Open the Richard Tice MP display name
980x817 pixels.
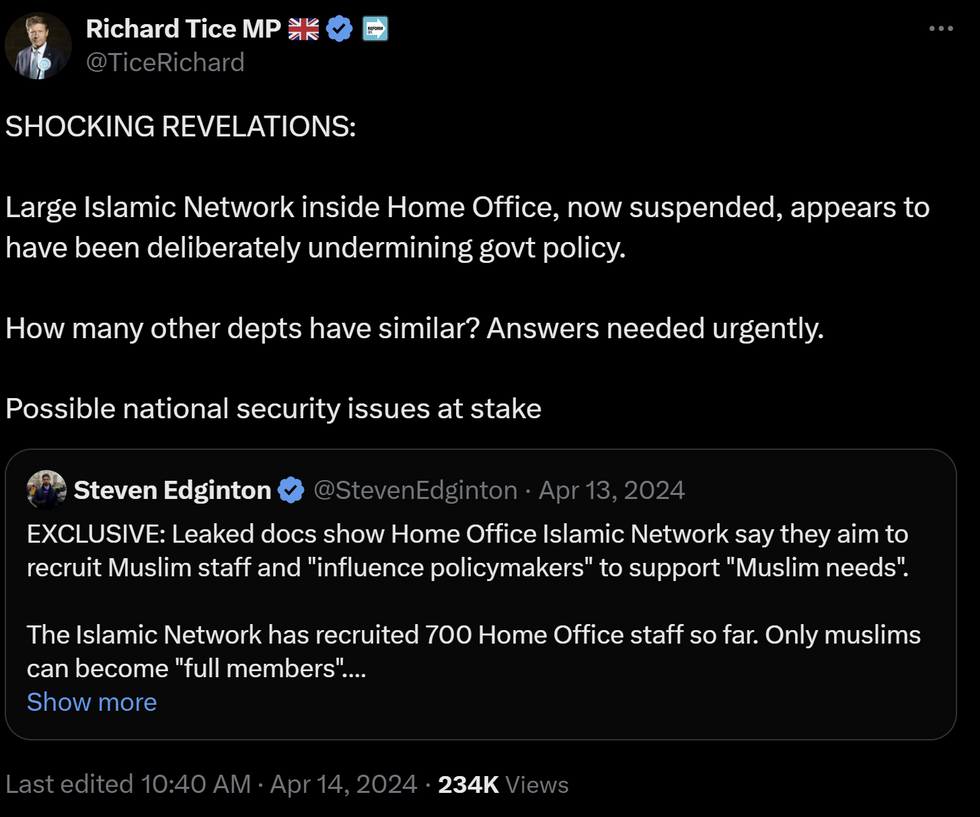pos(183,29)
